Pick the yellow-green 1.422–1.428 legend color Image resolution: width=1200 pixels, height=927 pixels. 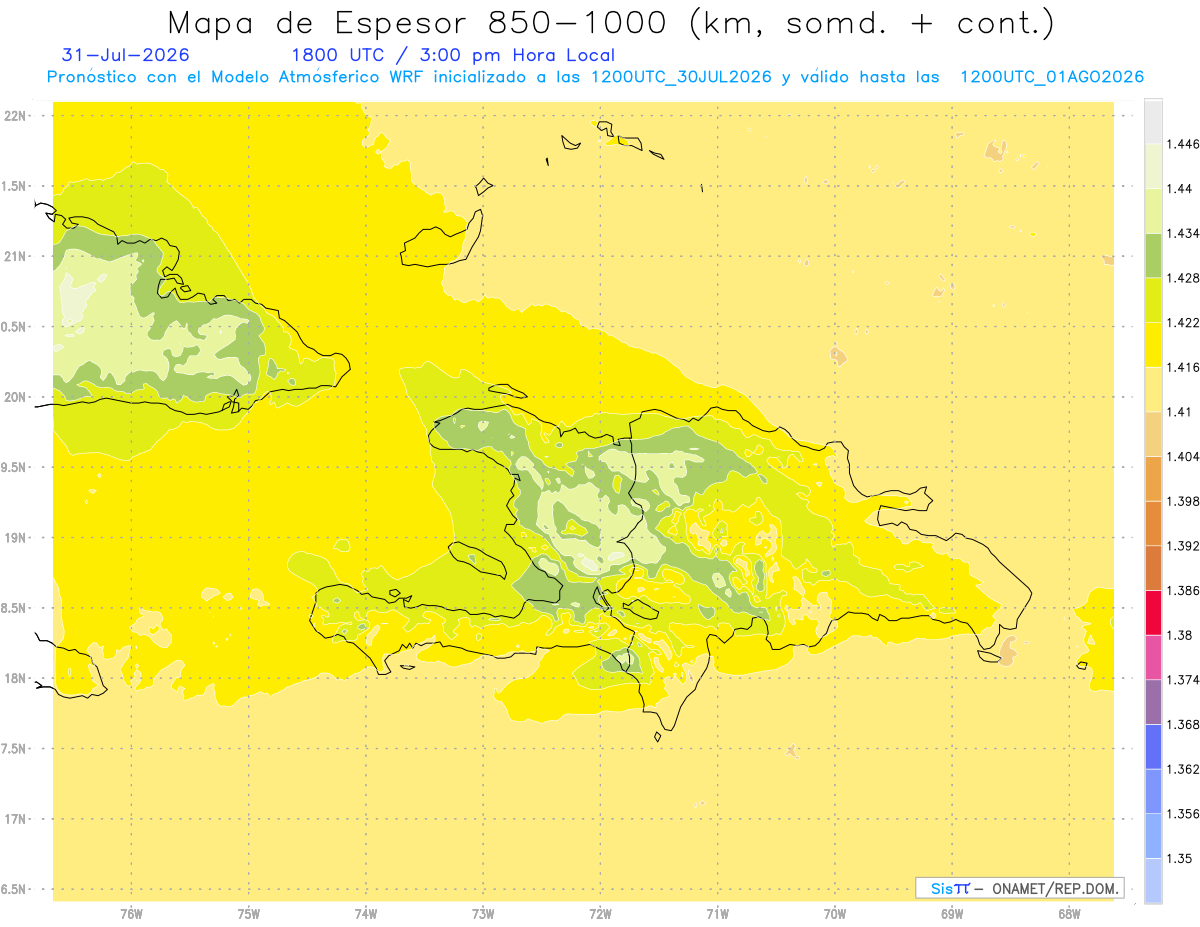coord(1153,300)
